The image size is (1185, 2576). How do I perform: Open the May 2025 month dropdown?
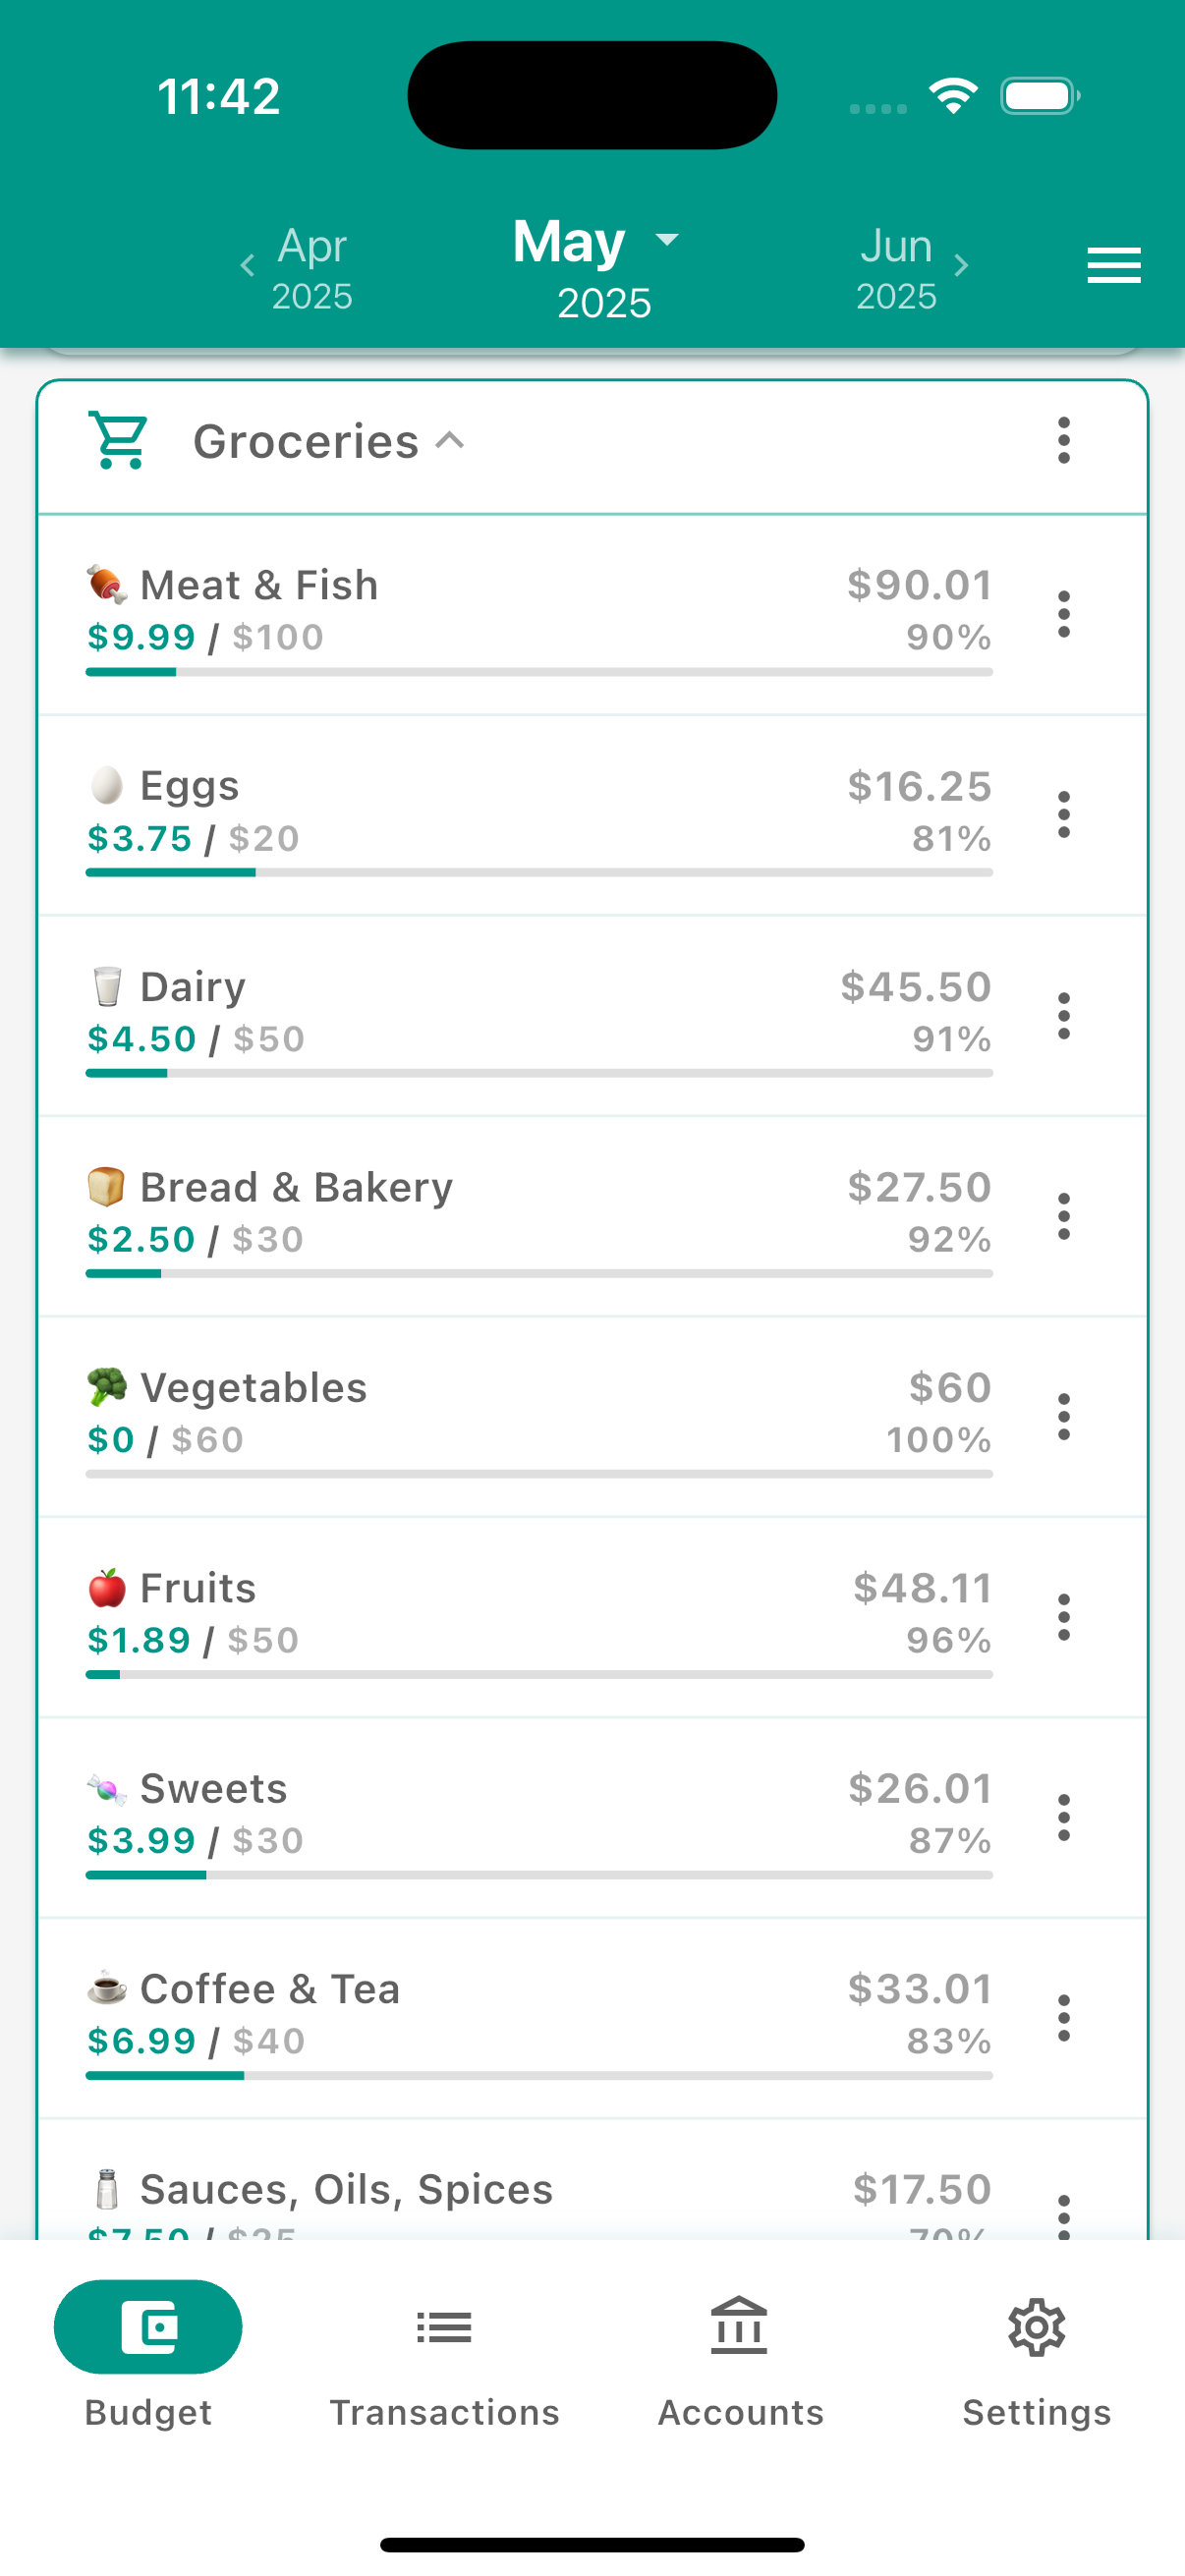click(597, 268)
